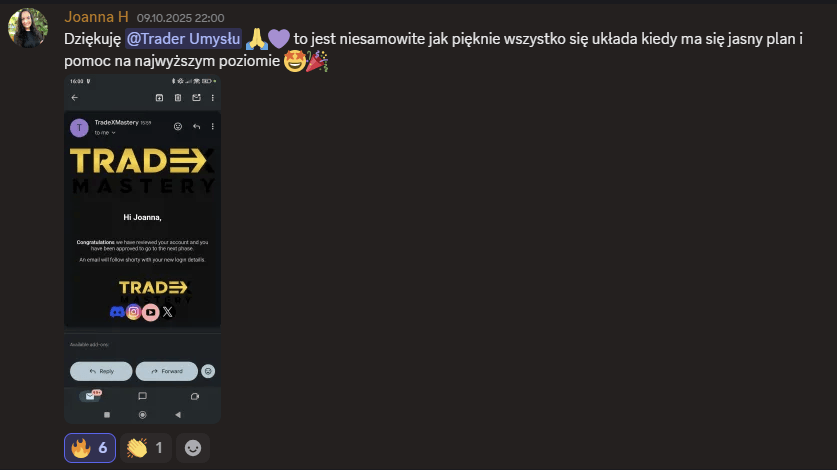
Task: Click the trash delete icon in the email
Action: (178, 98)
